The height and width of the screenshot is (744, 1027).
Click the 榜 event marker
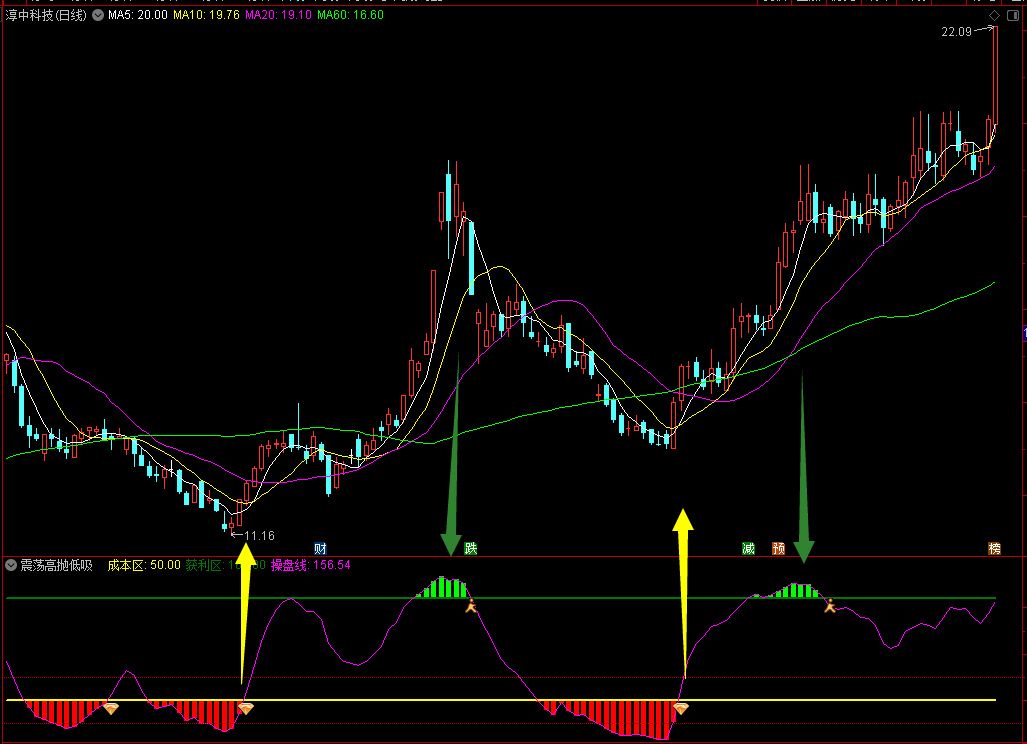994,549
